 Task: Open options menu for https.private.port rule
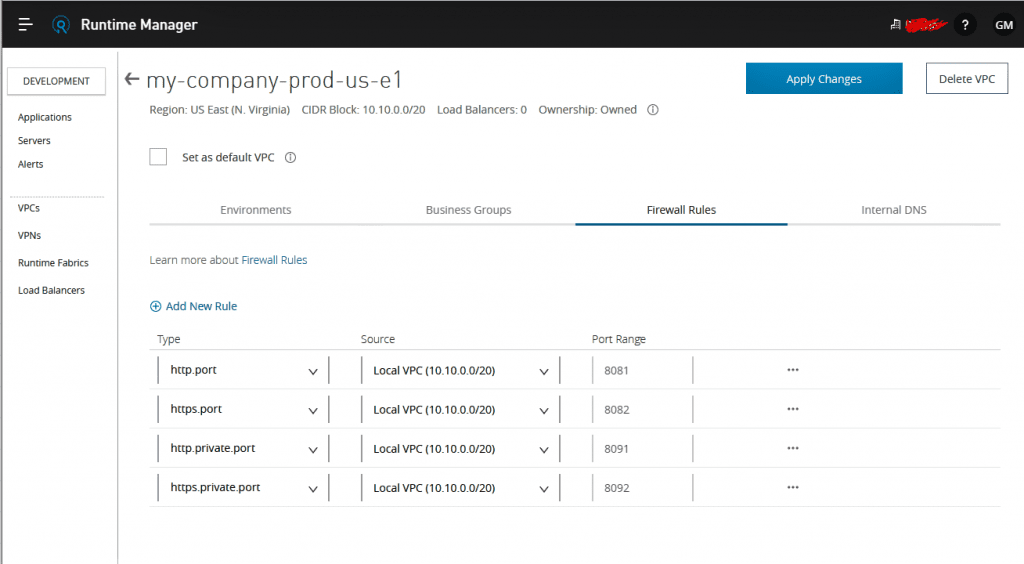793,487
